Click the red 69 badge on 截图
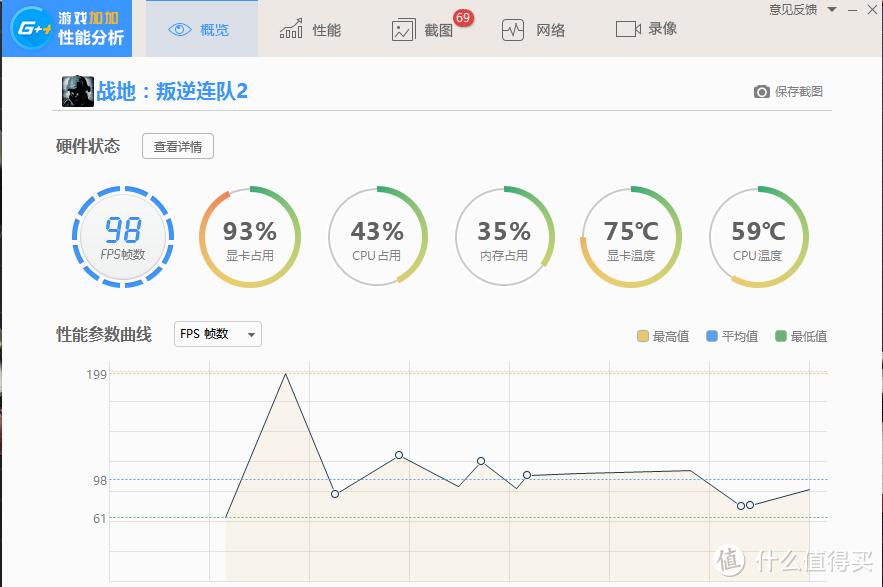883x587 pixels. pos(463,17)
